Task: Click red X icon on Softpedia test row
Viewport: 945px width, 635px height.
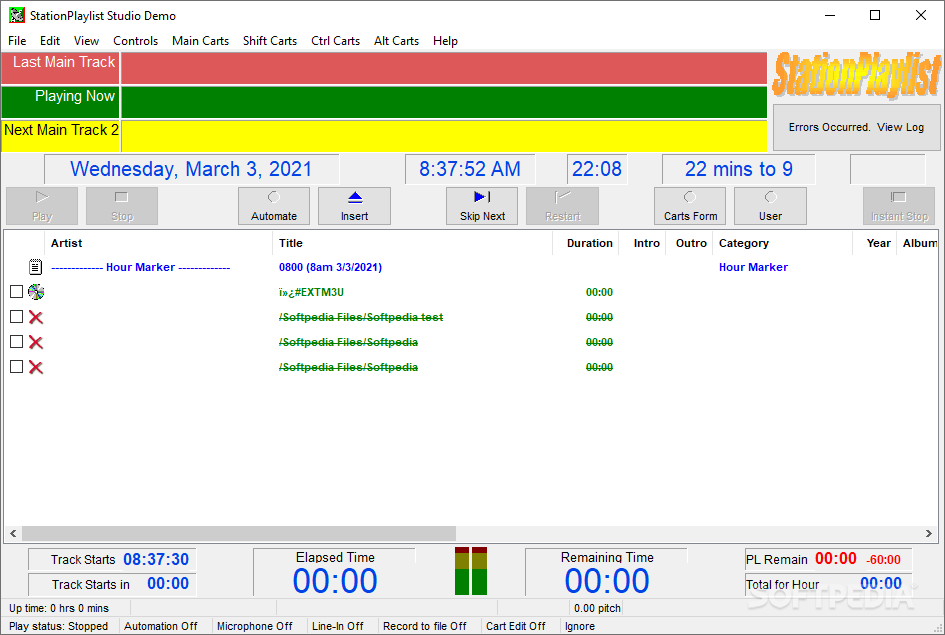Action: coord(36,317)
